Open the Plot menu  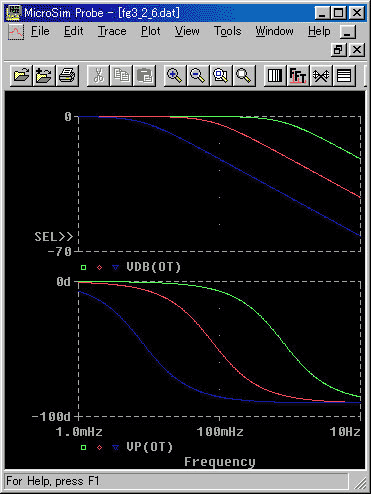(151, 31)
